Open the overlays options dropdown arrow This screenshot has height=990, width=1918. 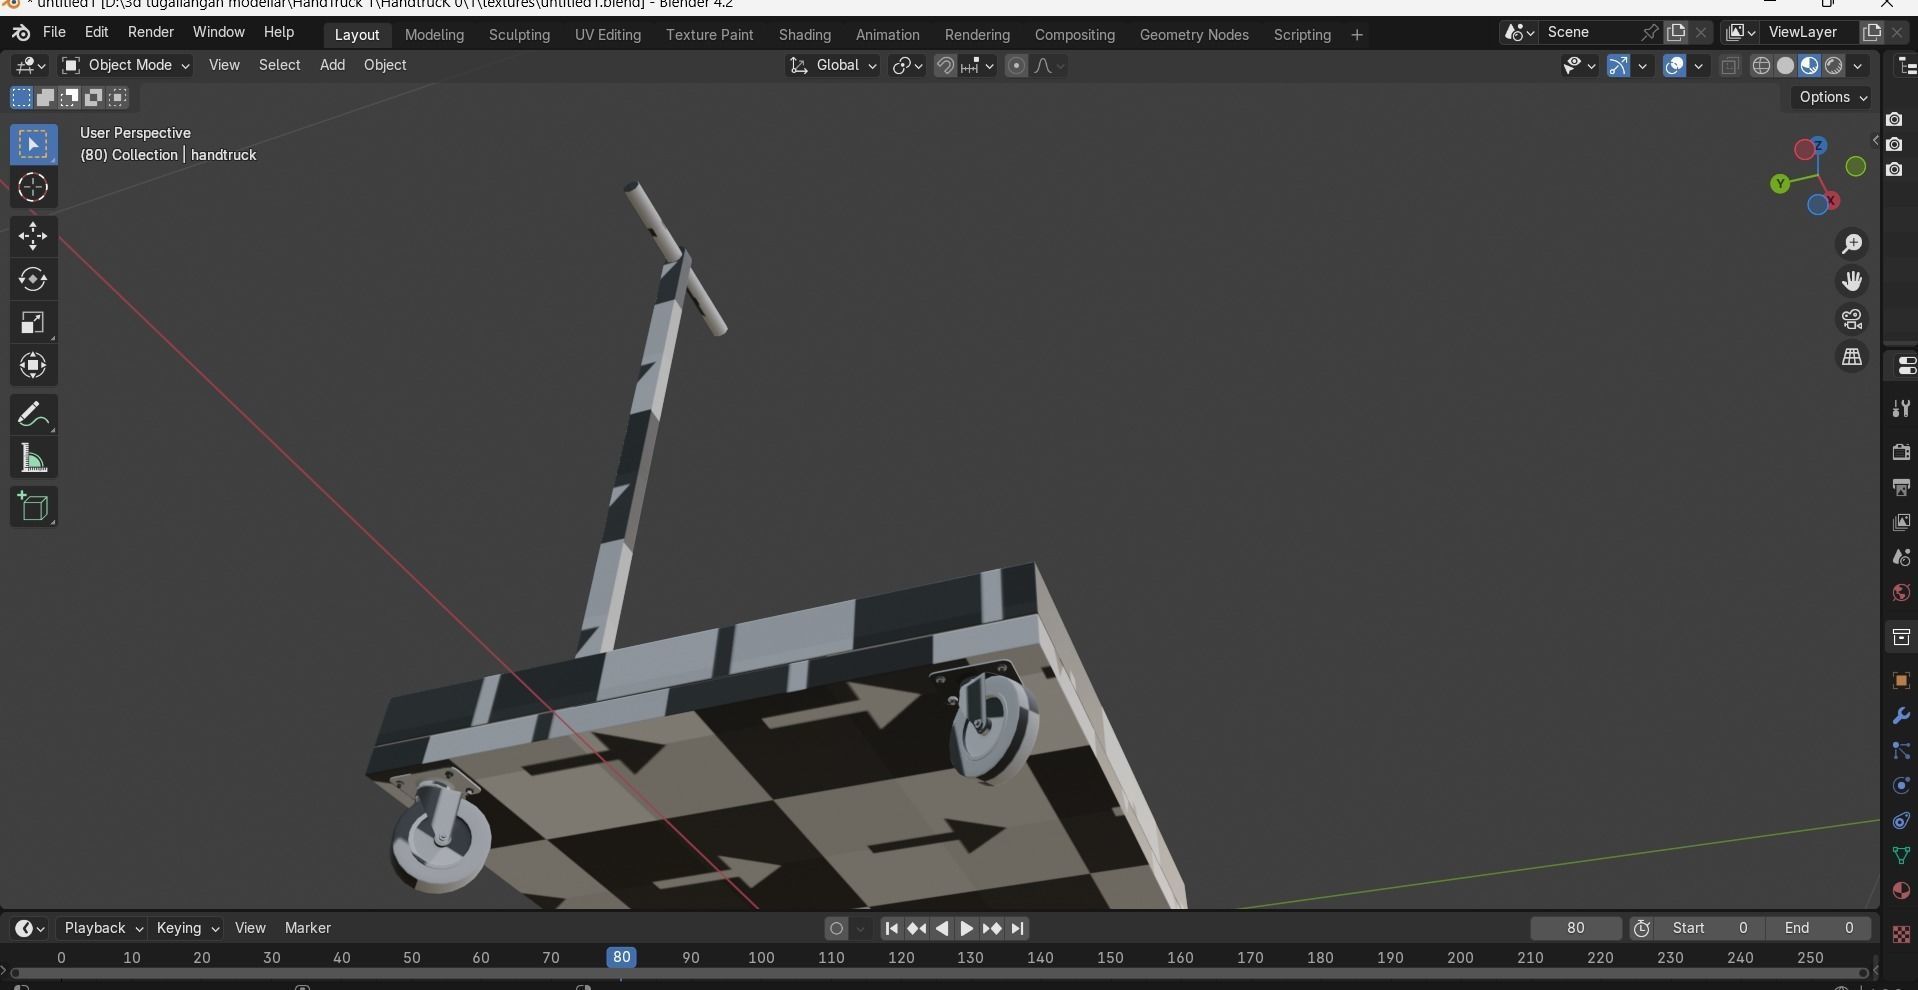click(1698, 66)
